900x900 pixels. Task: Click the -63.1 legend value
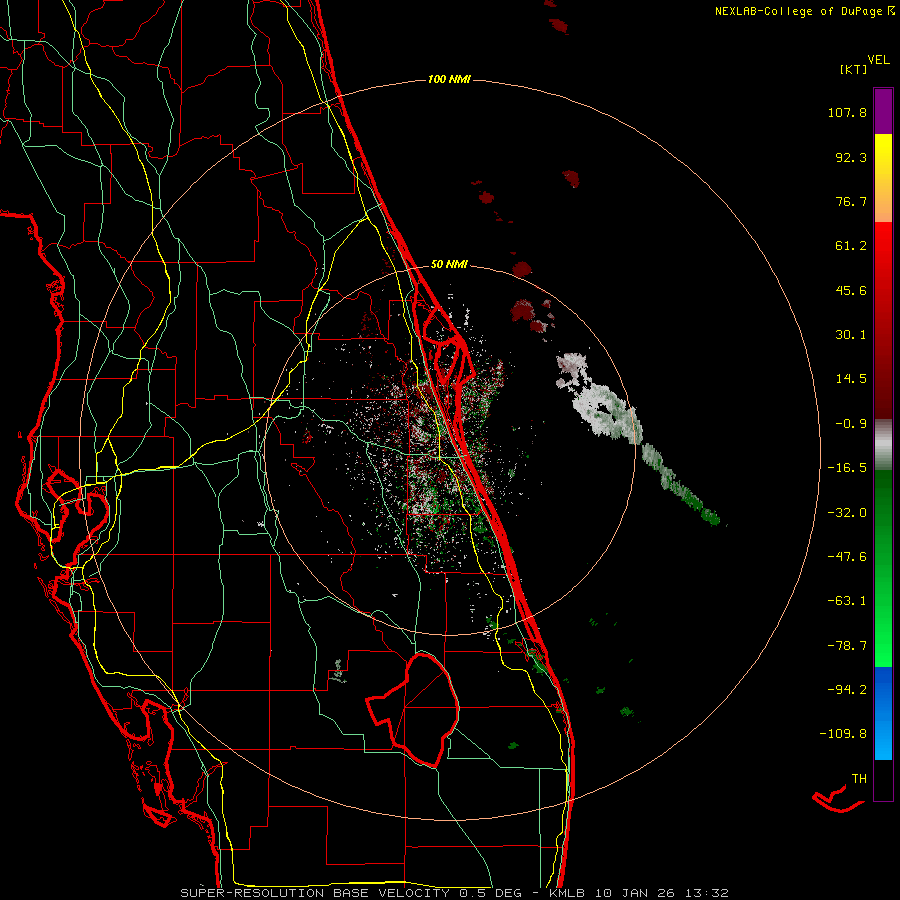(x=847, y=601)
